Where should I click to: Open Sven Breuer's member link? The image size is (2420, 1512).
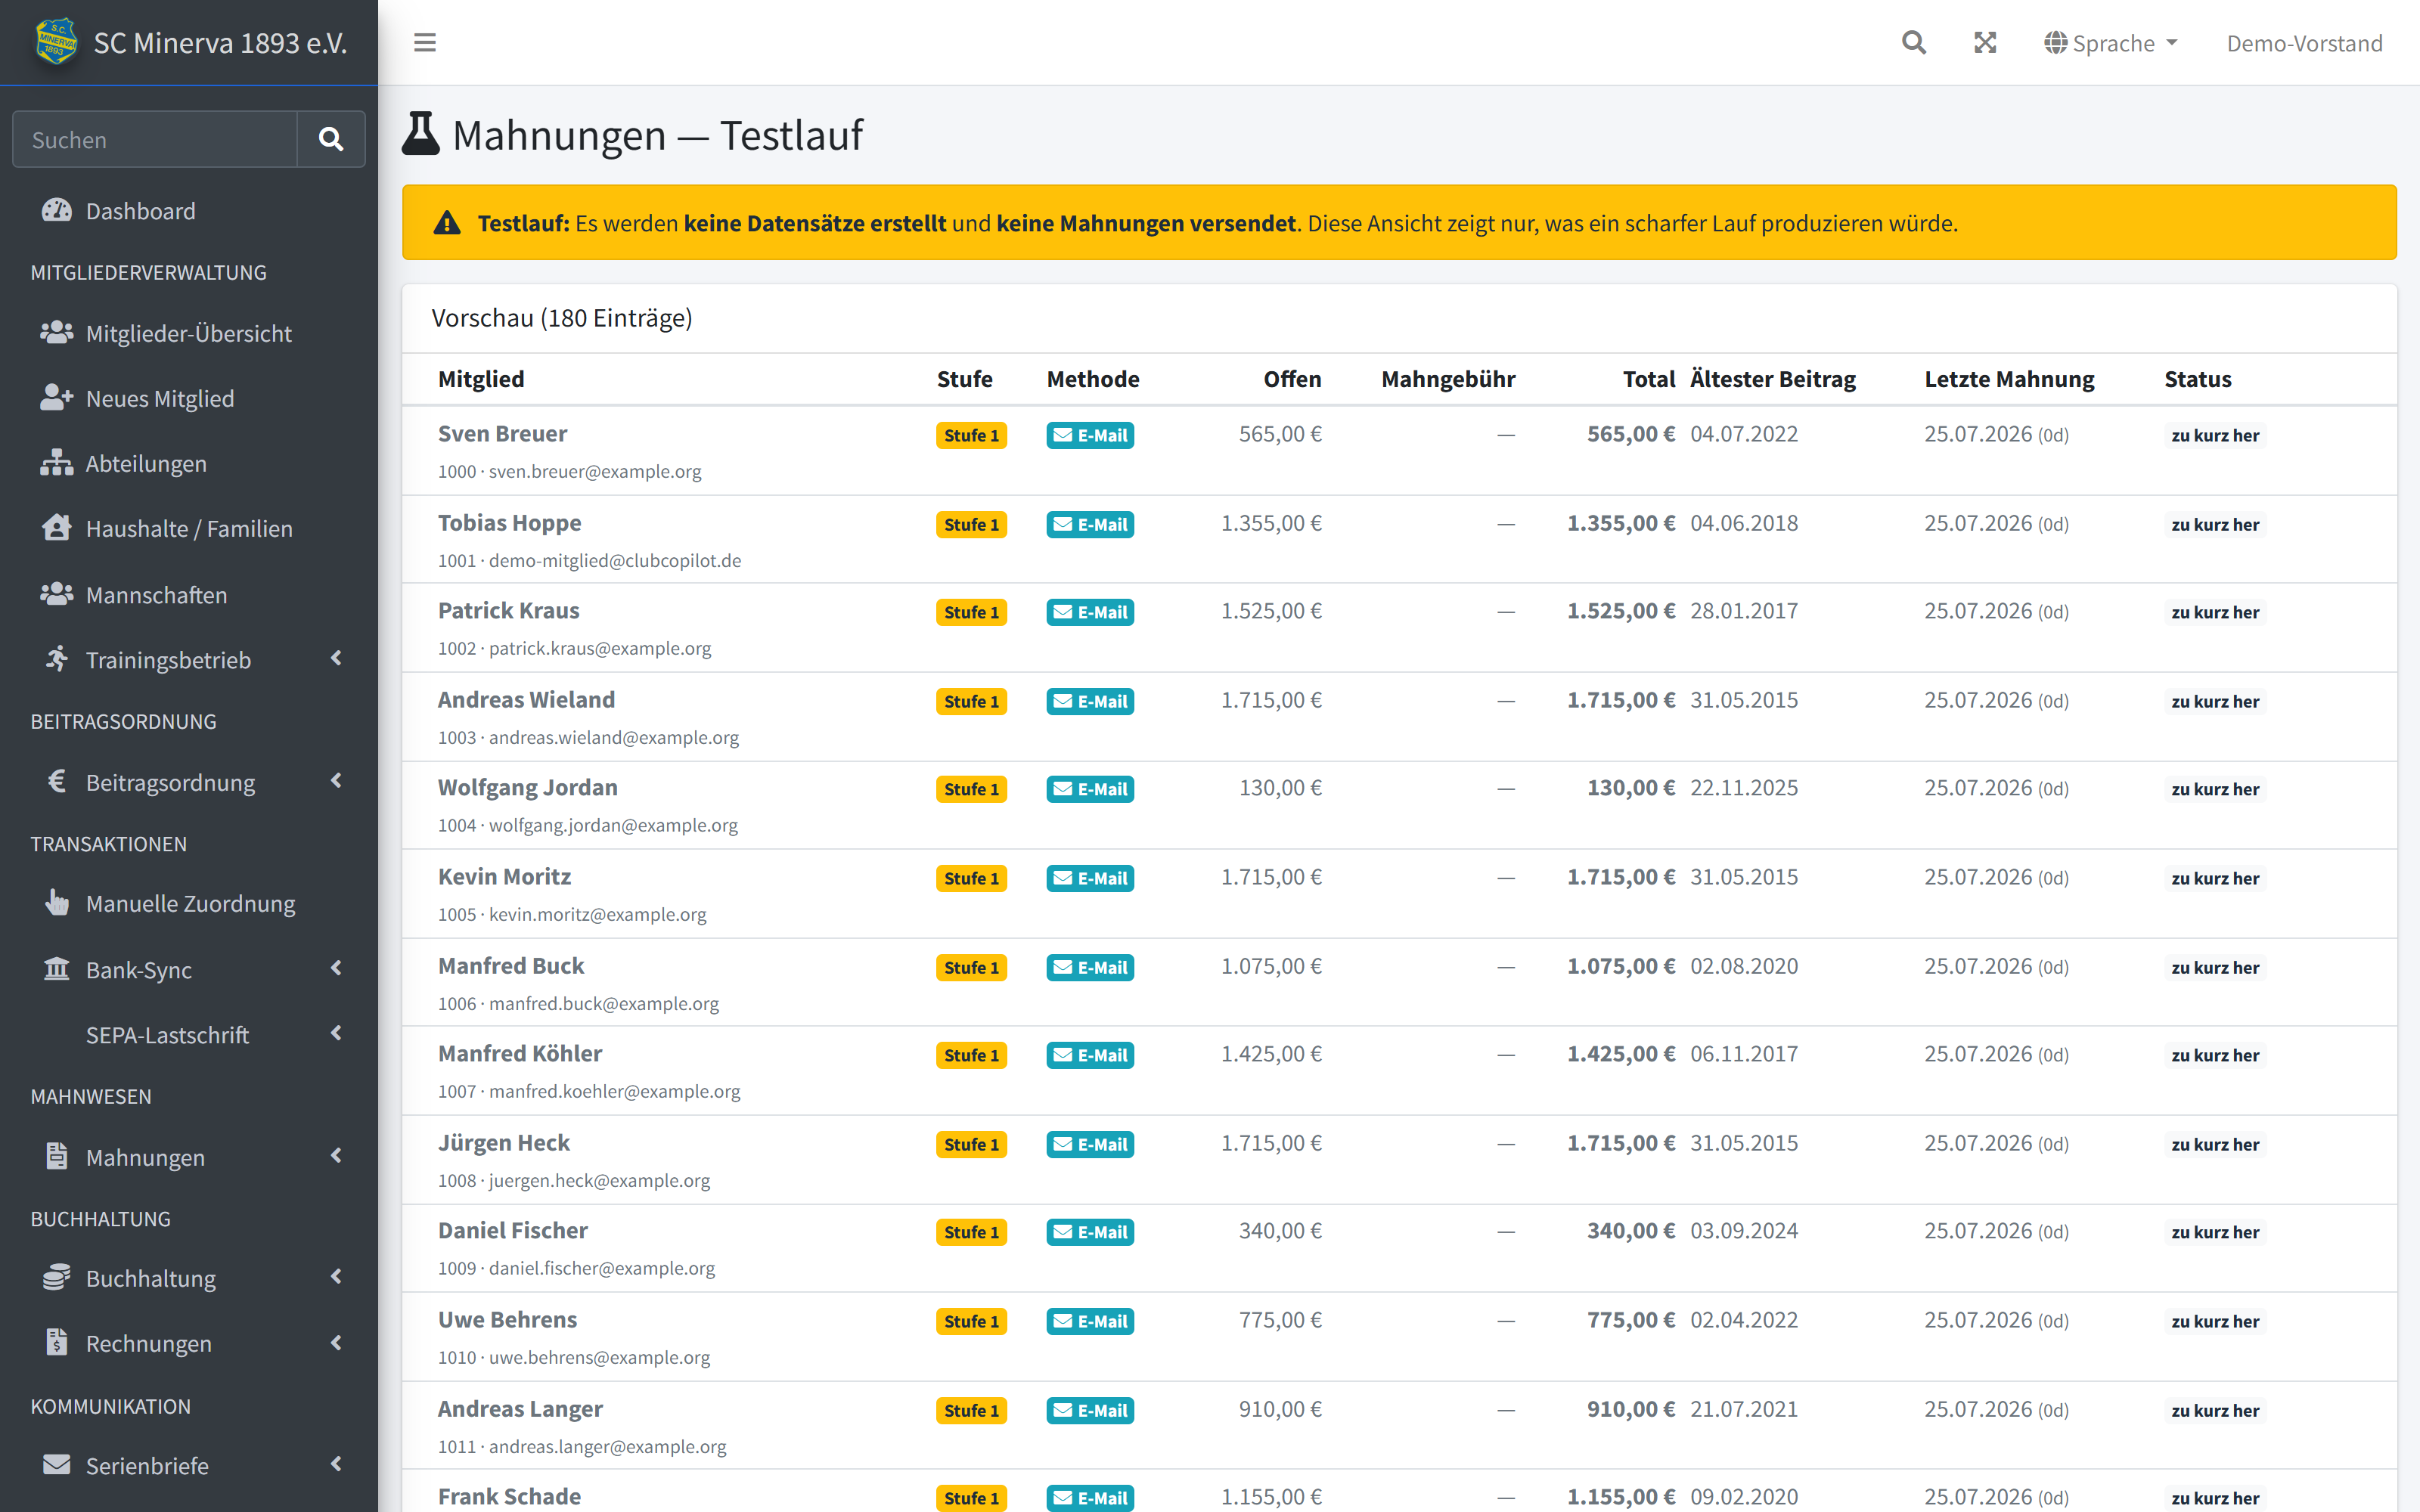click(x=502, y=433)
